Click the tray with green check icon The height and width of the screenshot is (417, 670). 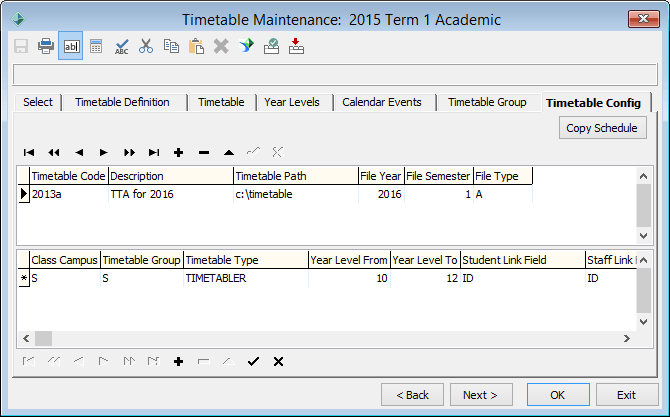click(271, 46)
